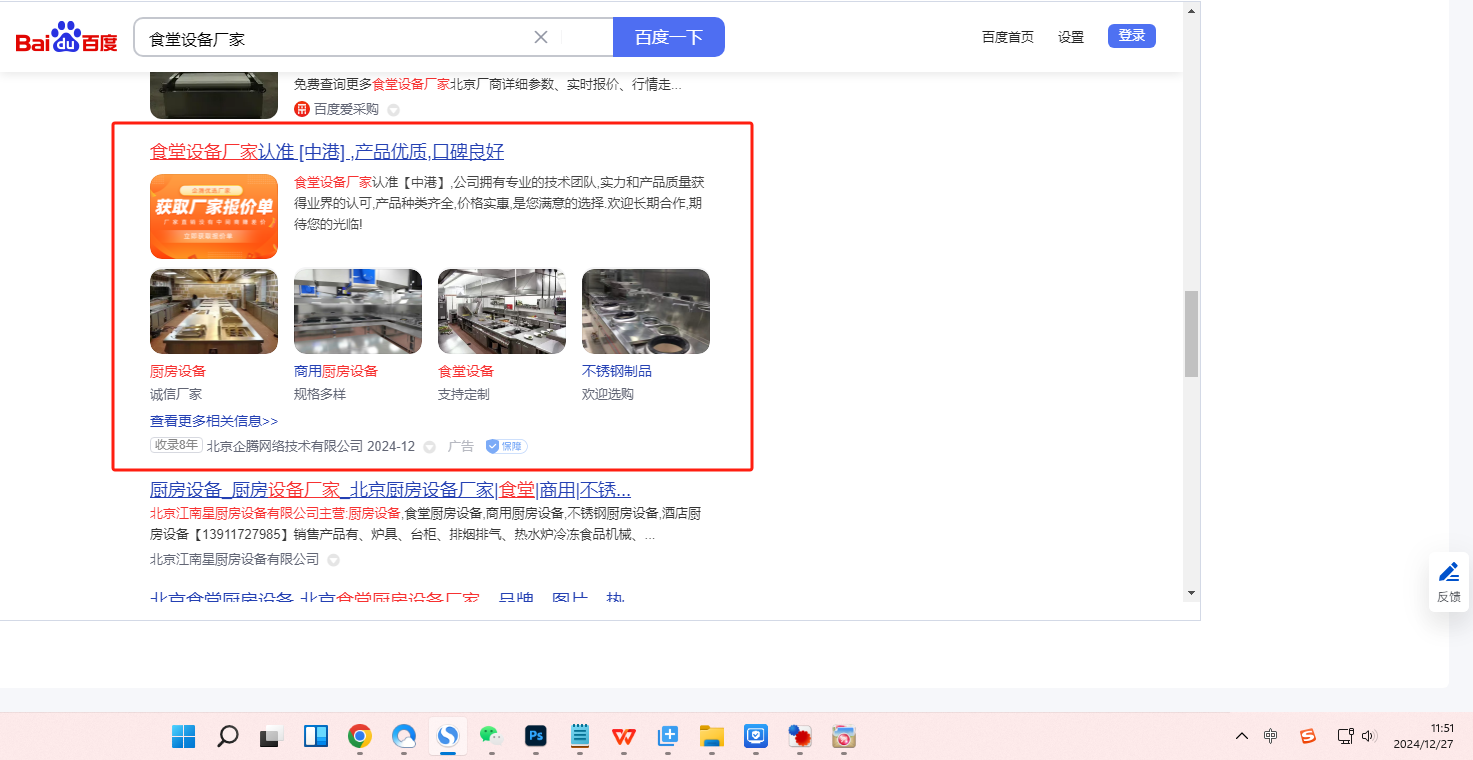Click the Baidu logo

tap(66, 38)
